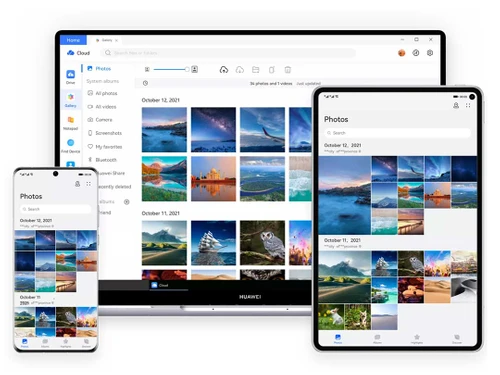Open the sailing ship photo on laptop

pos(213,243)
